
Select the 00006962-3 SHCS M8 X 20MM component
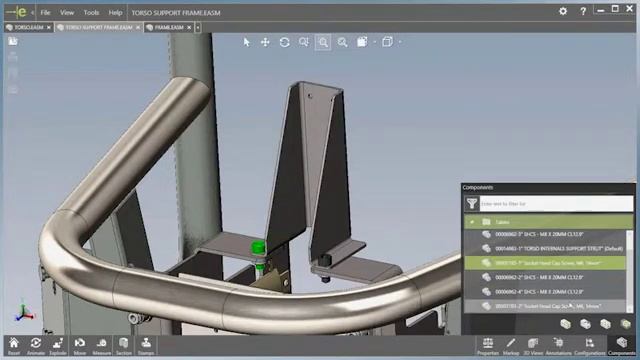(x=545, y=234)
